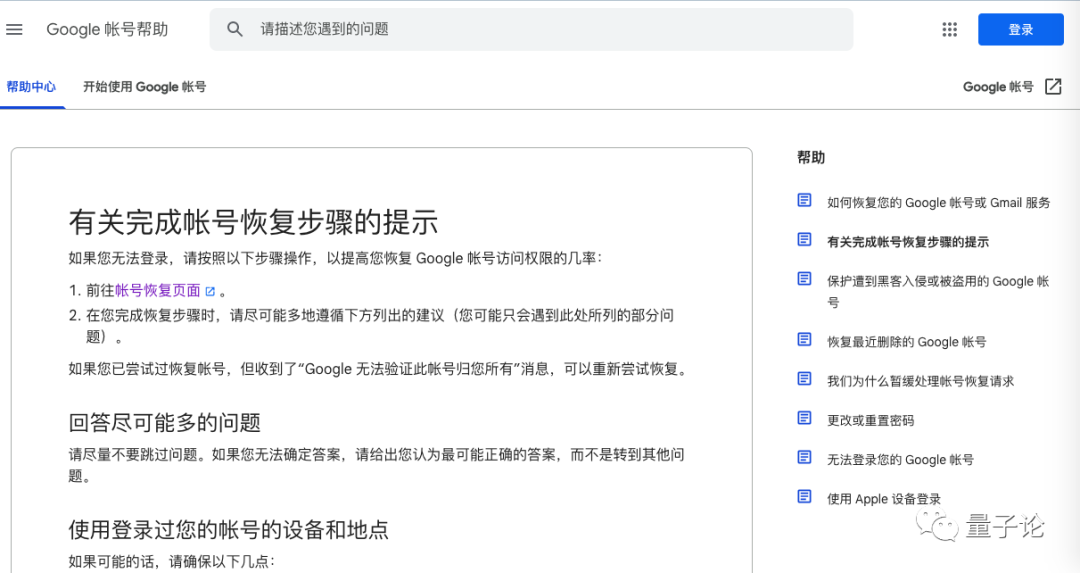Click article icon next to 恢复最近删除的 Google 帐号
The height and width of the screenshot is (573, 1080).
[804, 340]
